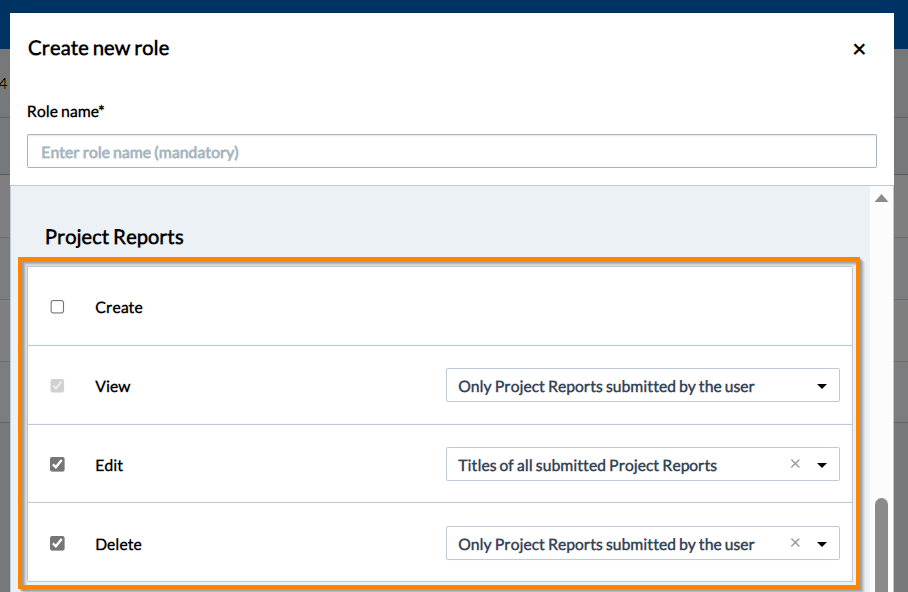The width and height of the screenshot is (908, 592).
Task: Click the clear icon on the Edit dropdown
Action: pos(795,464)
